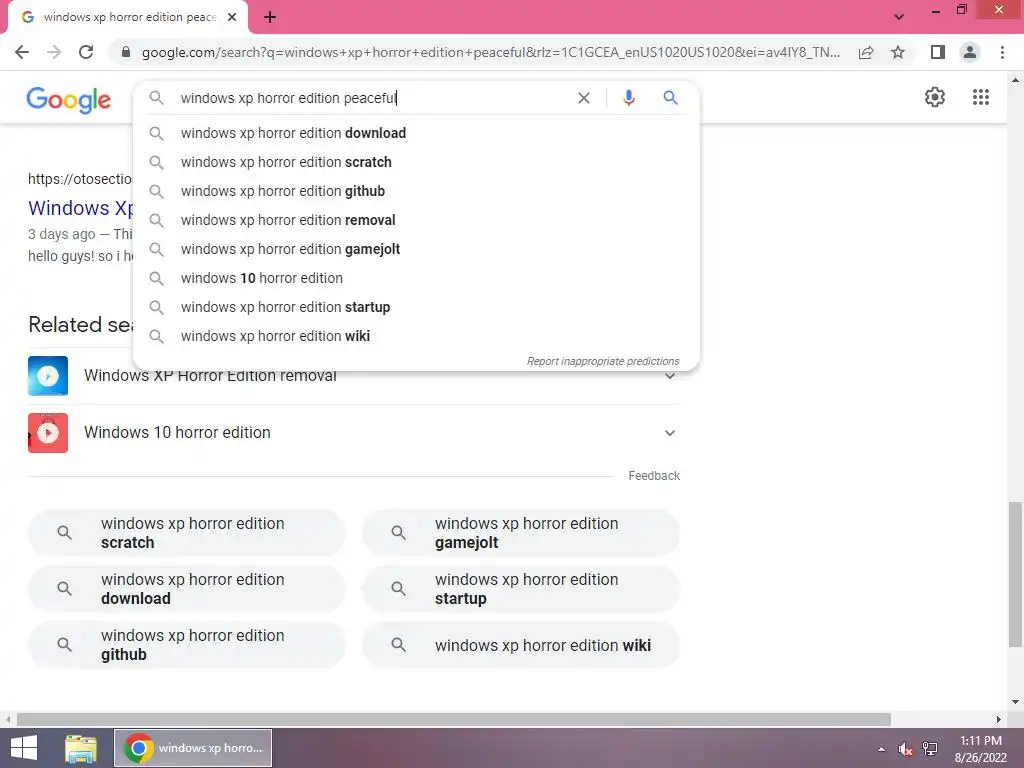
Task: Click the scroll-down arrow of vertical scrollbar
Action: point(1015,702)
